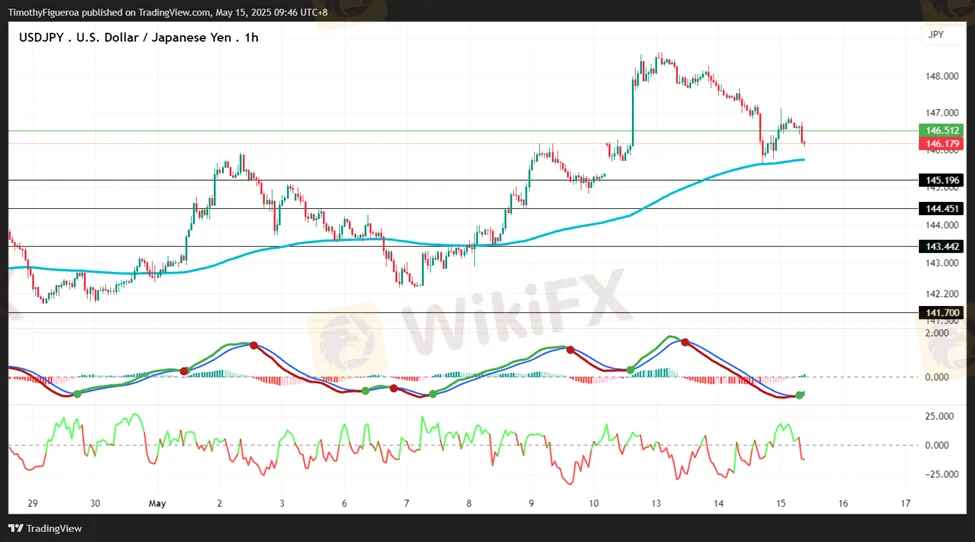Select date 17 on the time axis
The height and width of the screenshot is (542, 975).
(905, 504)
